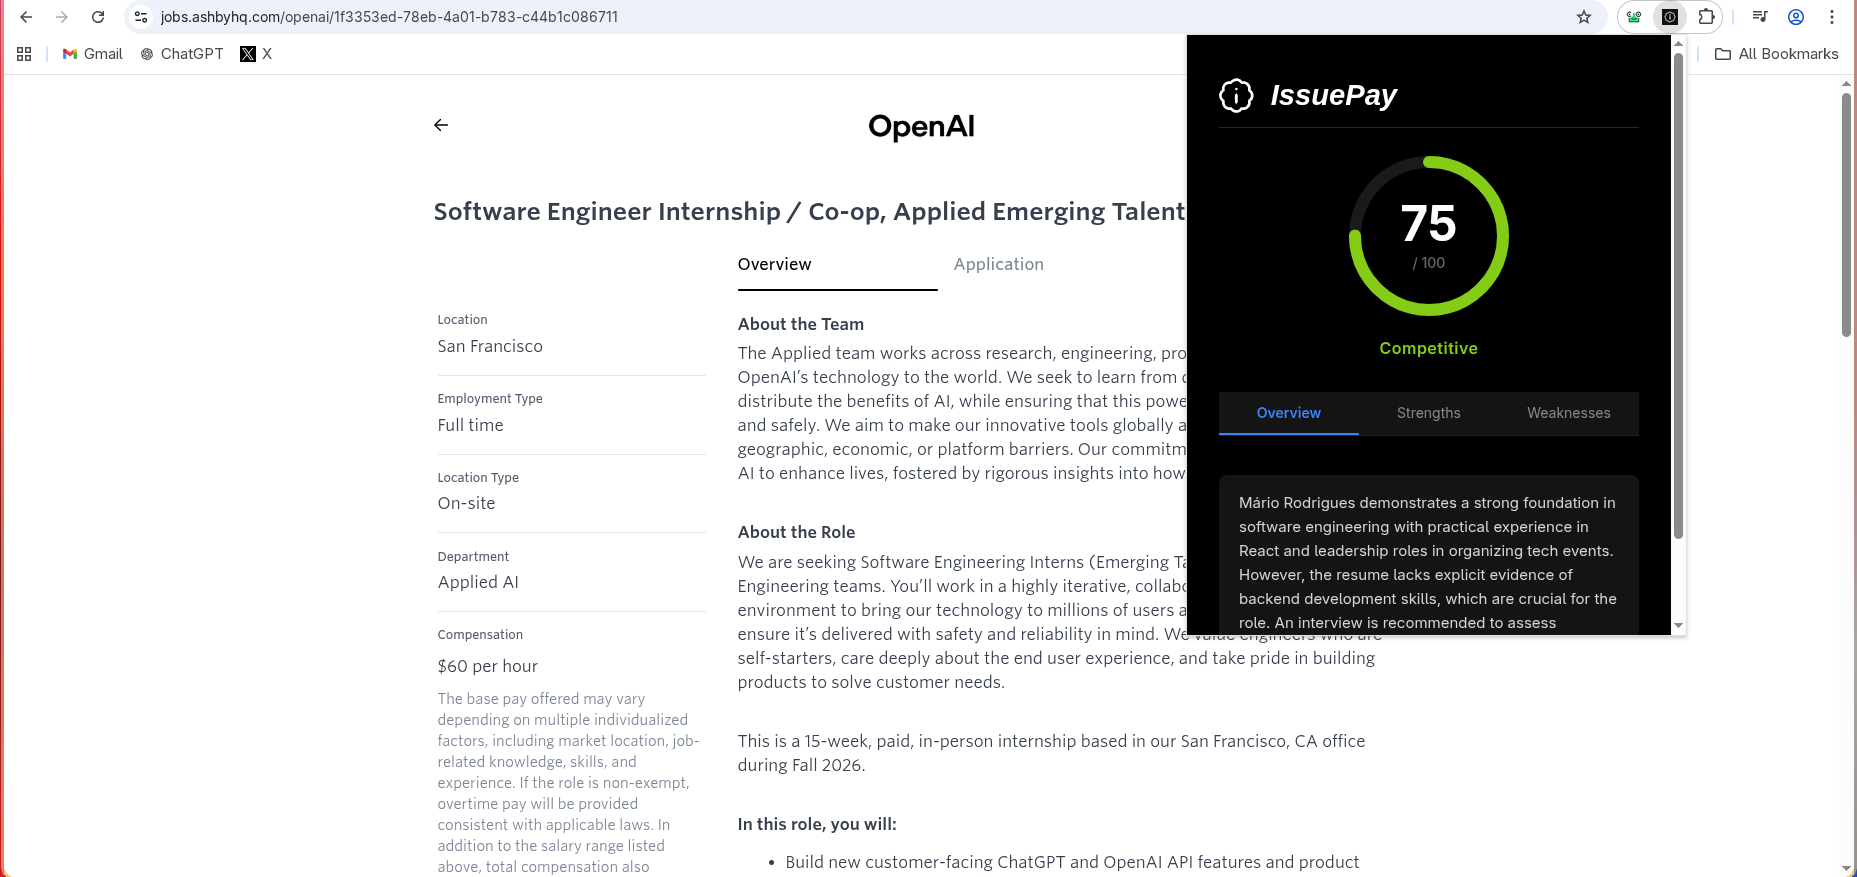Screen dimensions: 1857x877
Task: Select the IssuePay Overview tab
Action: [1288, 413]
